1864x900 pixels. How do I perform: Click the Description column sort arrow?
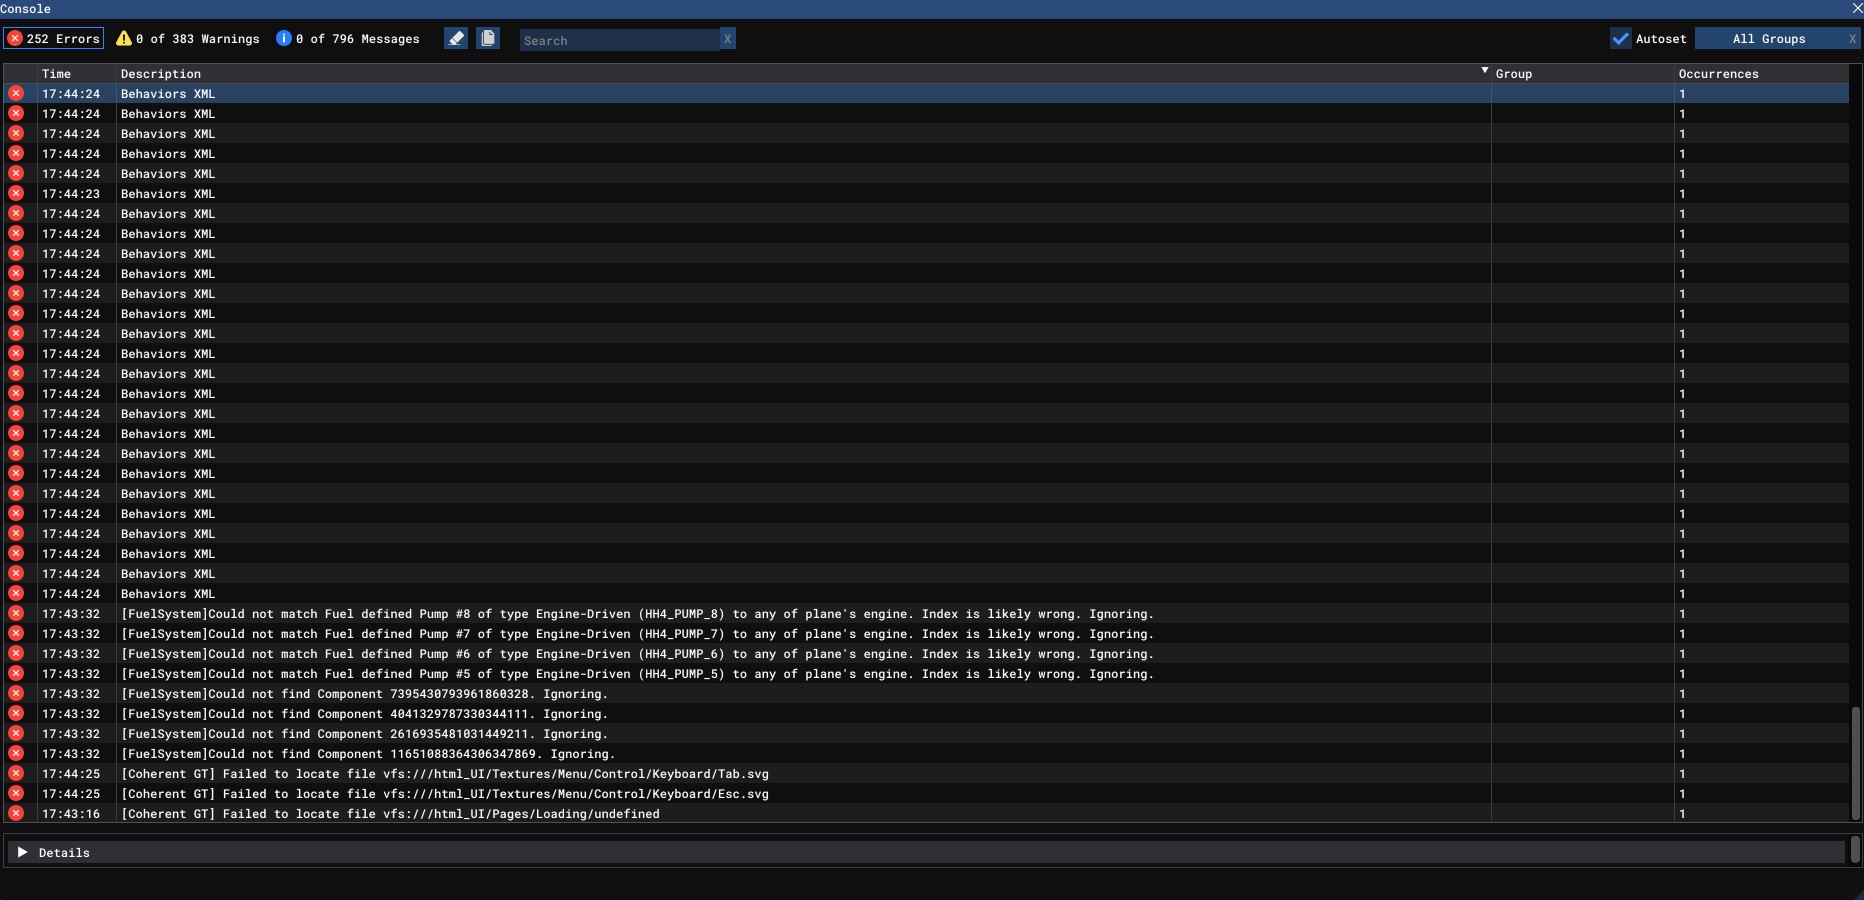click(x=1484, y=72)
